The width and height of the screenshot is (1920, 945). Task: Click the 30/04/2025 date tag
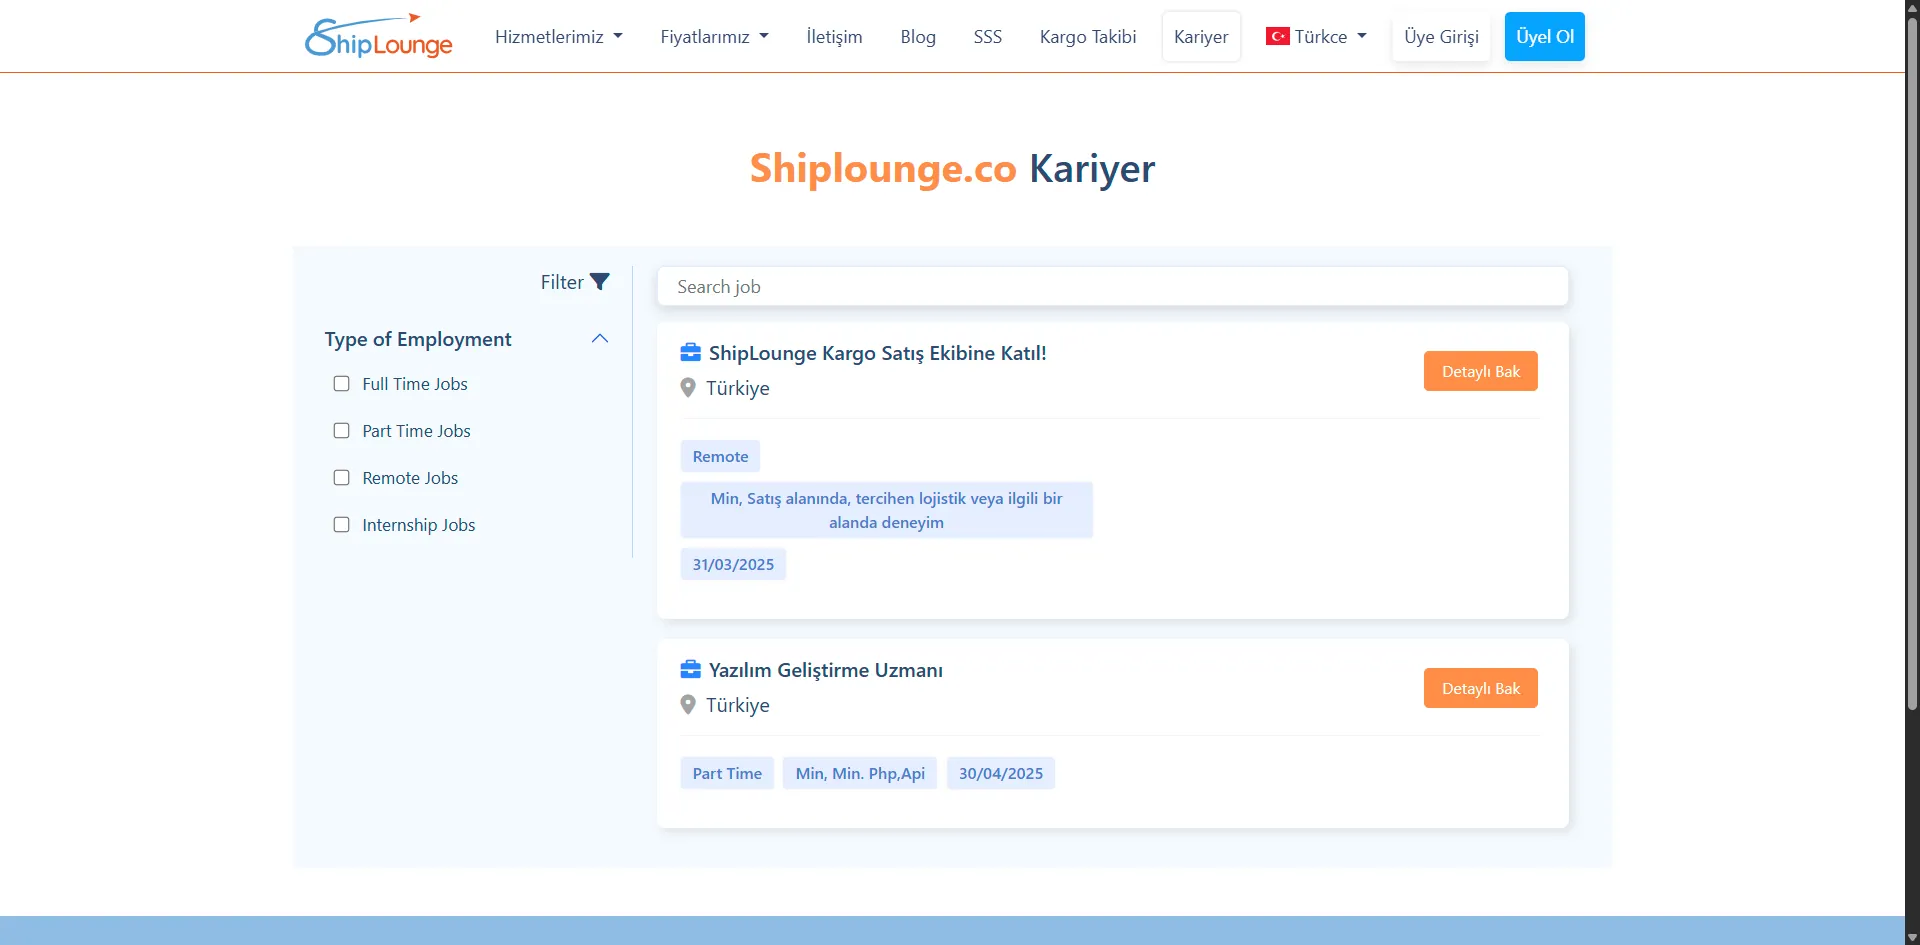pos(1001,773)
